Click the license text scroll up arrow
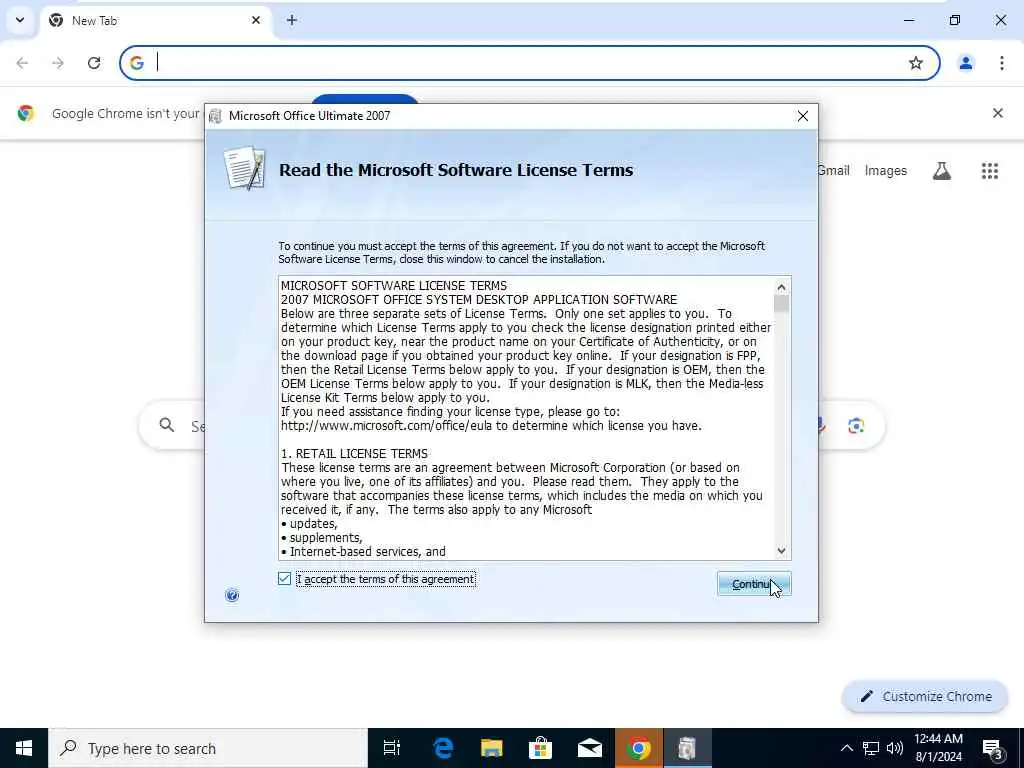 tap(781, 287)
